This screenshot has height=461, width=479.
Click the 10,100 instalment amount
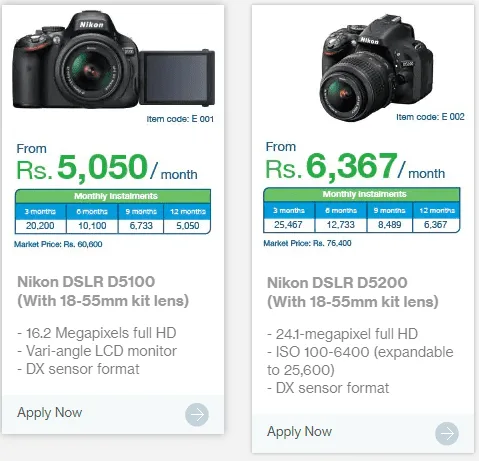click(x=92, y=226)
